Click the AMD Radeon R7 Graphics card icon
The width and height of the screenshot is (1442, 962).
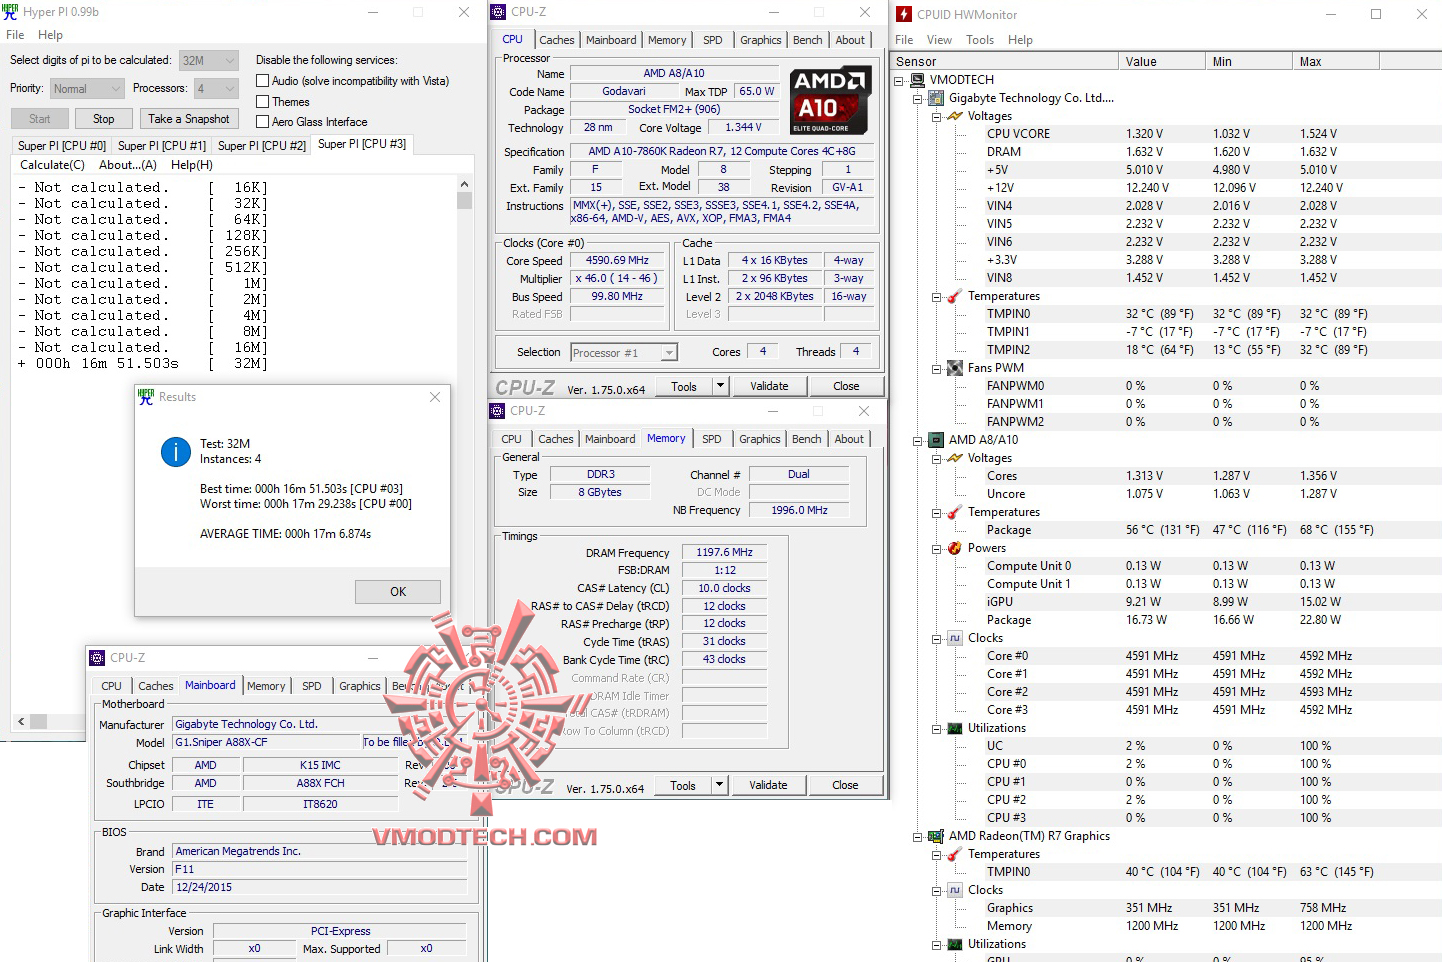pyautogui.click(x=936, y=836)
